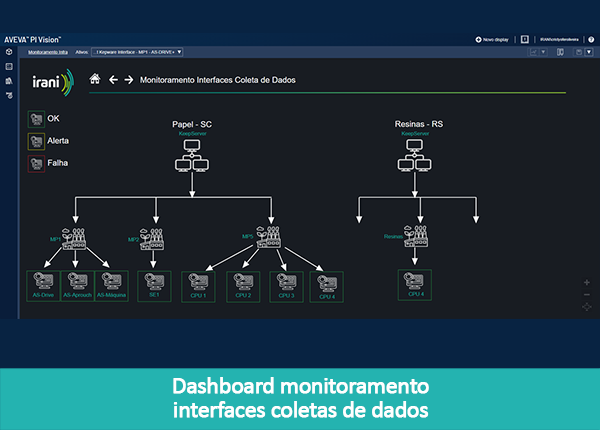
Task: Click the back arrow on dashboard
Action: click(113, 80)
